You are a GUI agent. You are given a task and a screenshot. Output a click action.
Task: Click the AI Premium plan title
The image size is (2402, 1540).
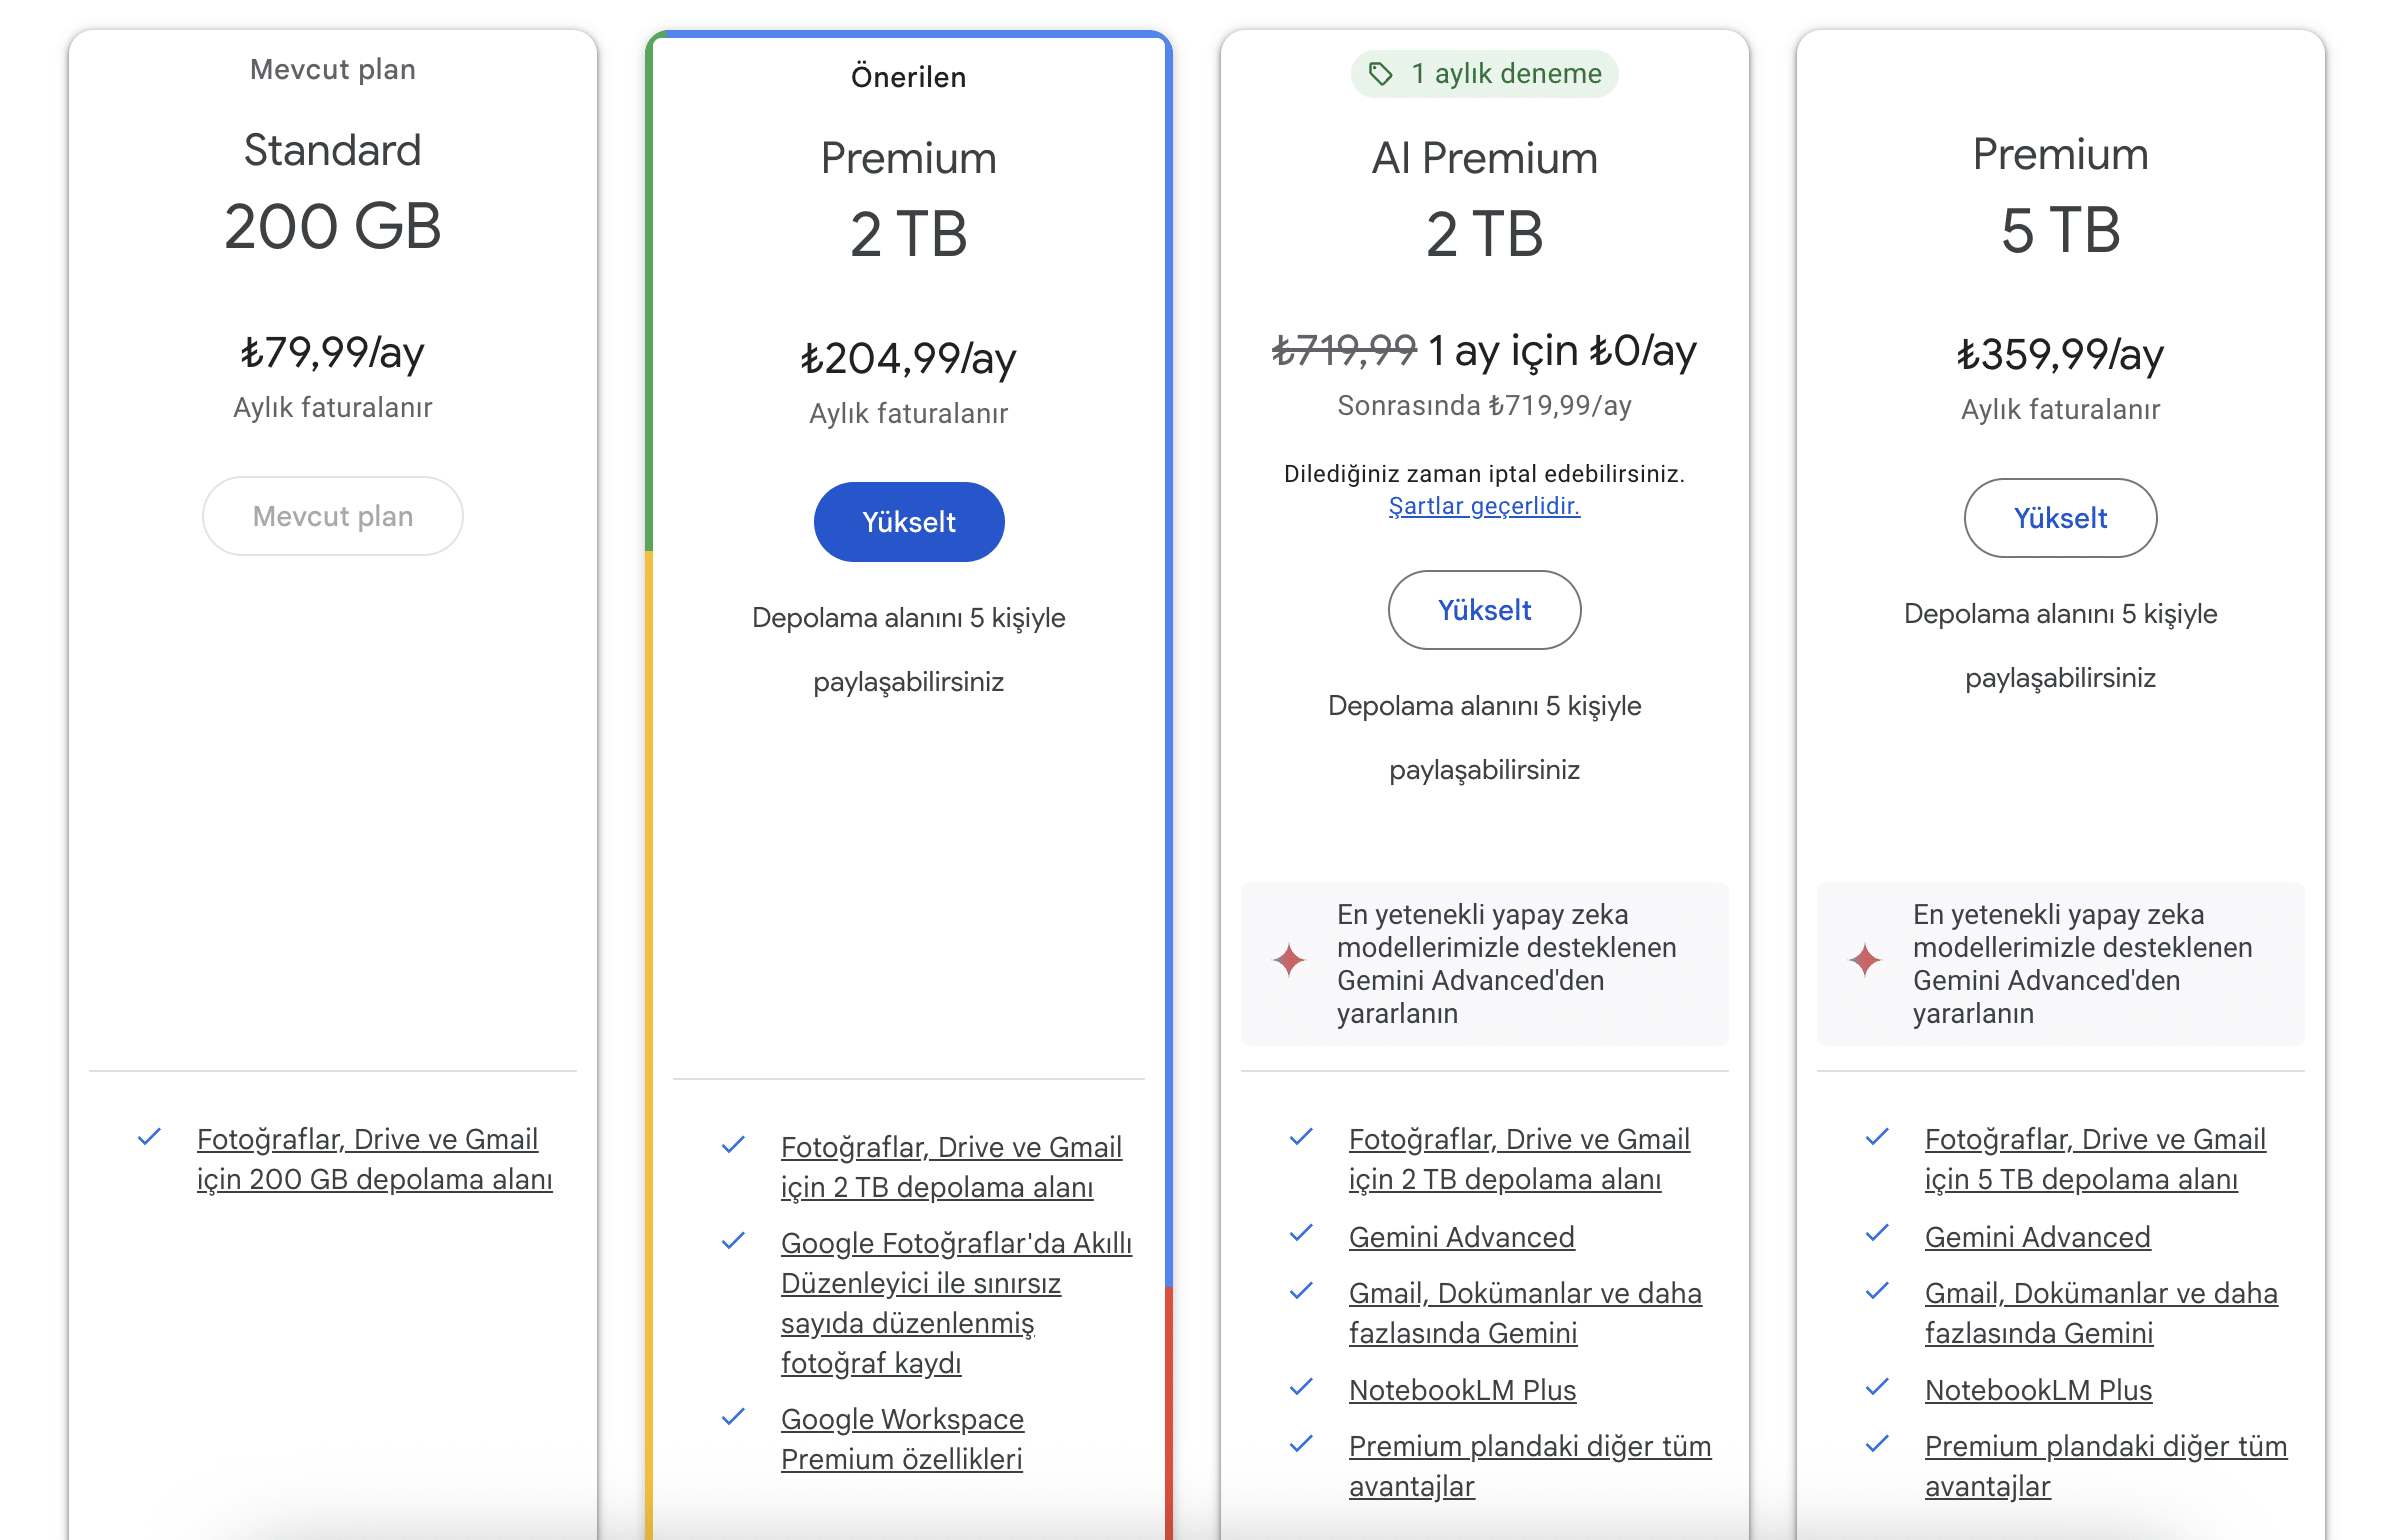click(x=1484, y=158)
